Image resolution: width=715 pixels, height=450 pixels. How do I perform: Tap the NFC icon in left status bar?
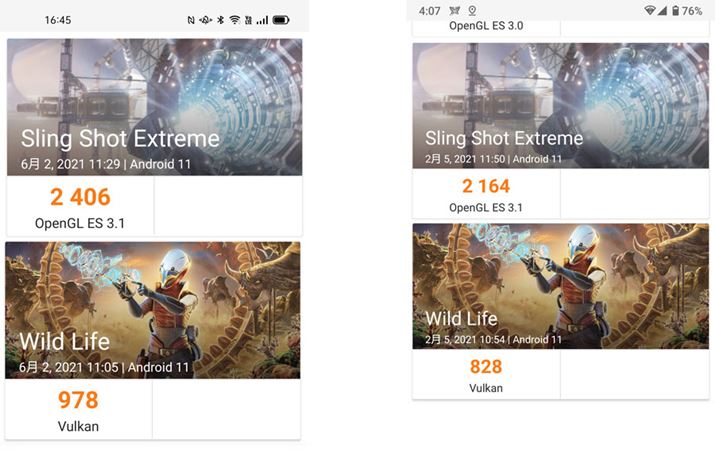(191, 20)
